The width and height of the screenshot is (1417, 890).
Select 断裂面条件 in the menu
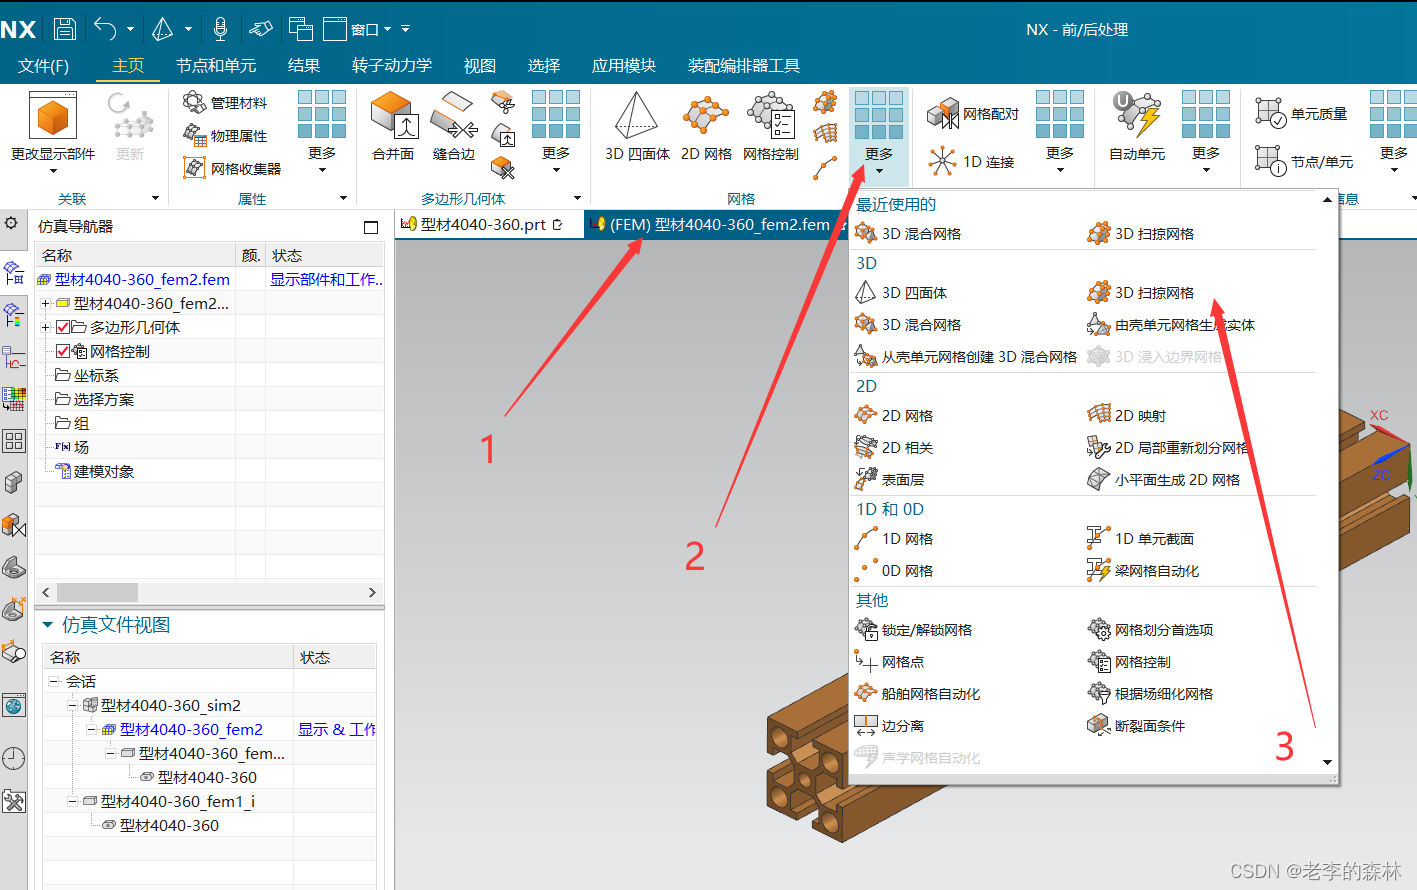click(x=1136, y=726)
